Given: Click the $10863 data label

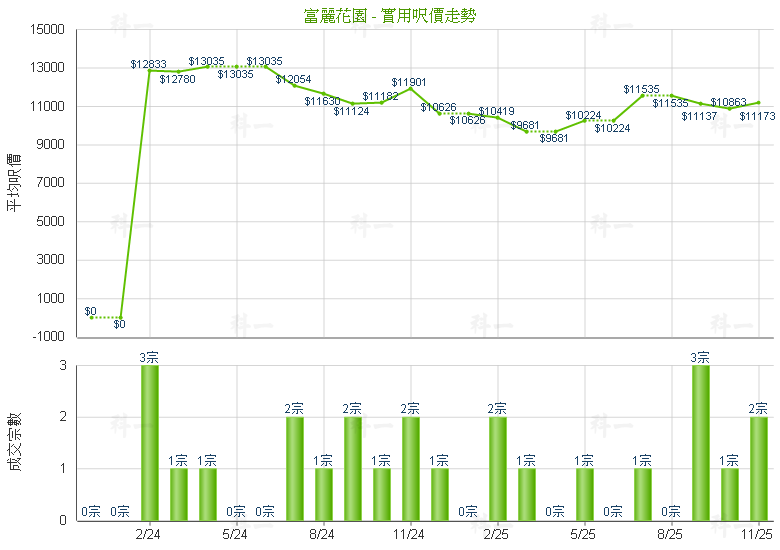Looking at the screenshot, I should pos(728,102).
